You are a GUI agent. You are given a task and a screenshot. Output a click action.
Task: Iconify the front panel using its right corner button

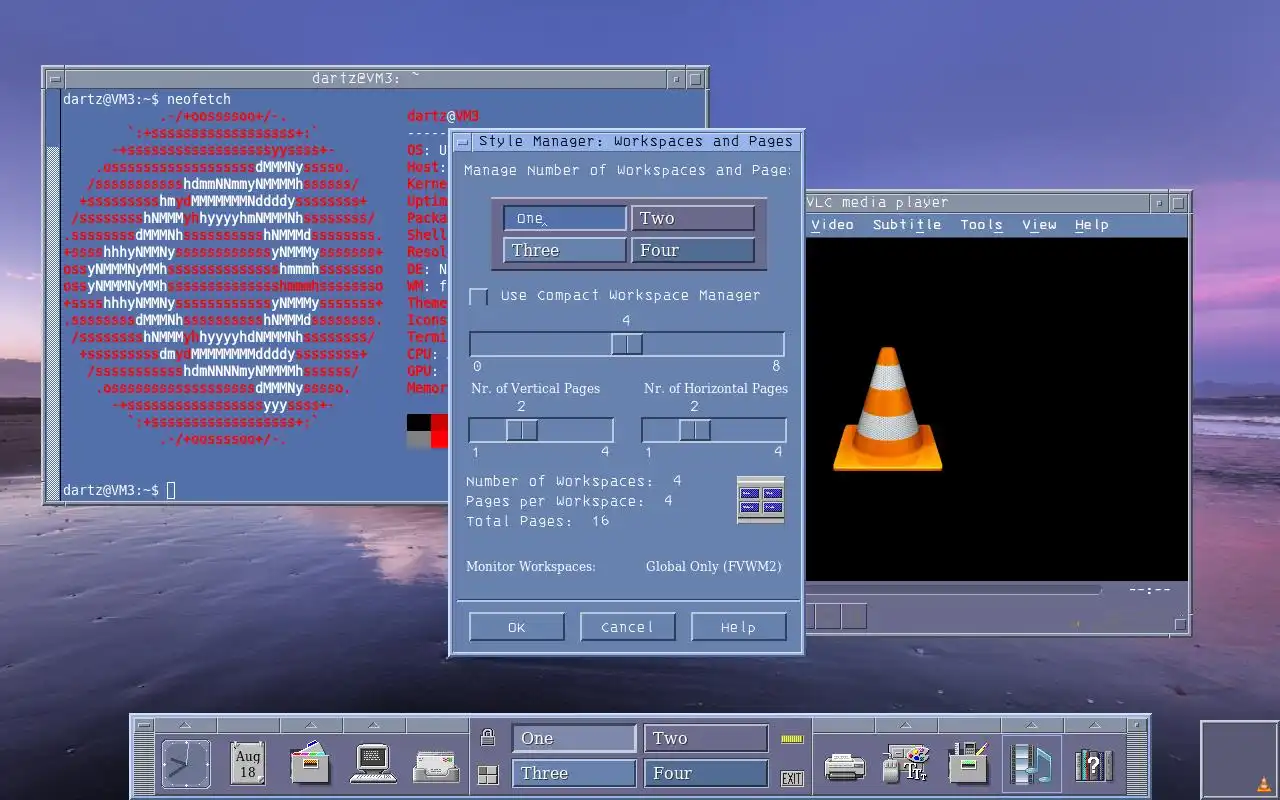pyautogui.click(x=1137, y=725)
